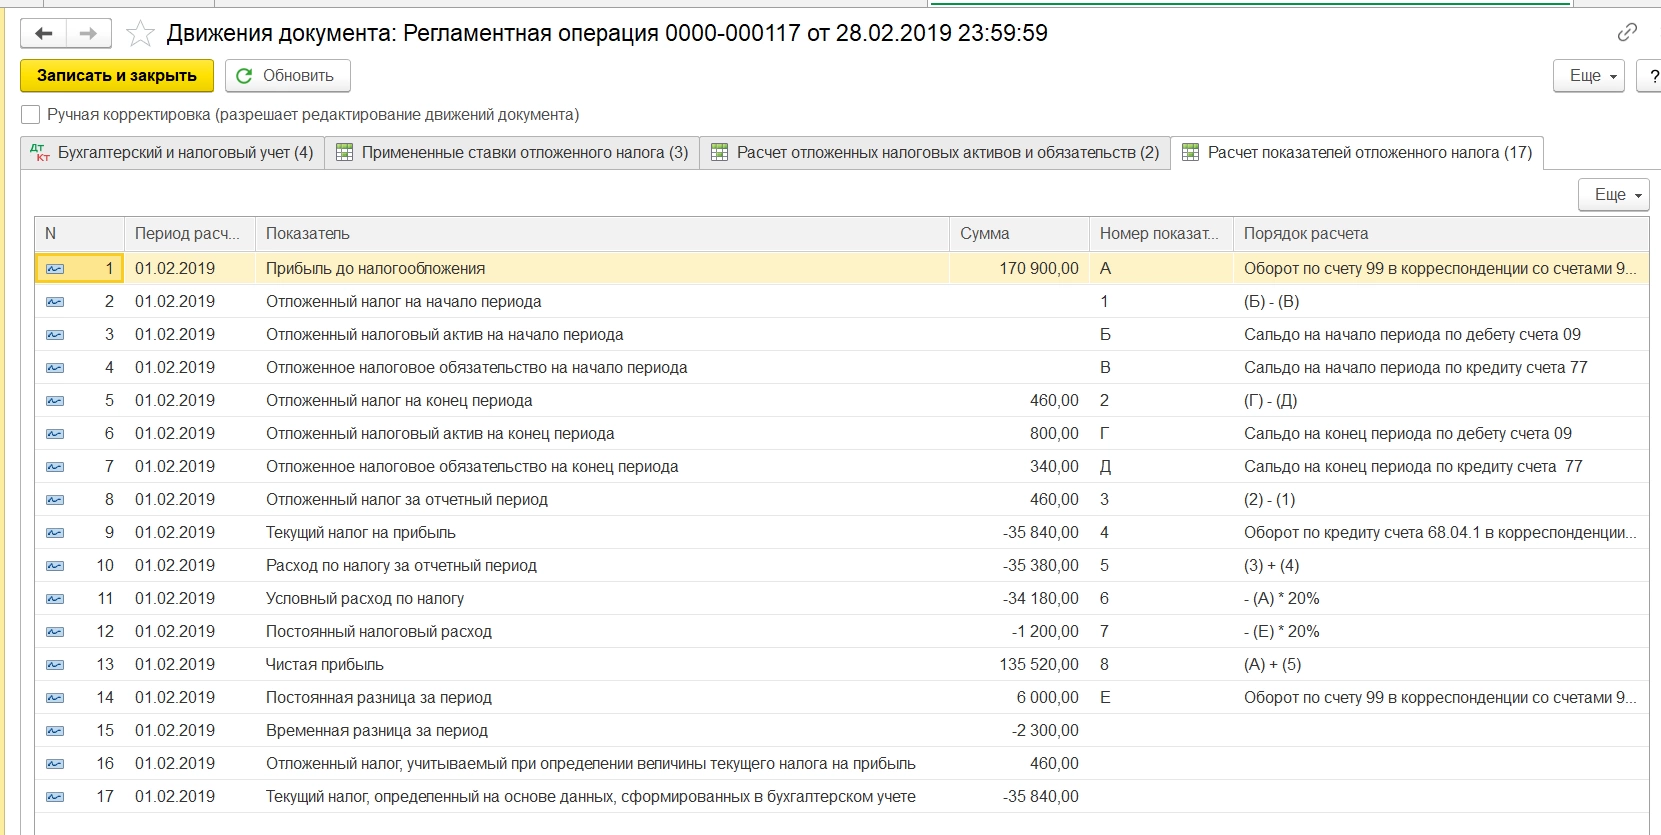Viewport: 1661px width, 835px height.
Task: Click the Показатель column header
Action: (x=600, y=234)
